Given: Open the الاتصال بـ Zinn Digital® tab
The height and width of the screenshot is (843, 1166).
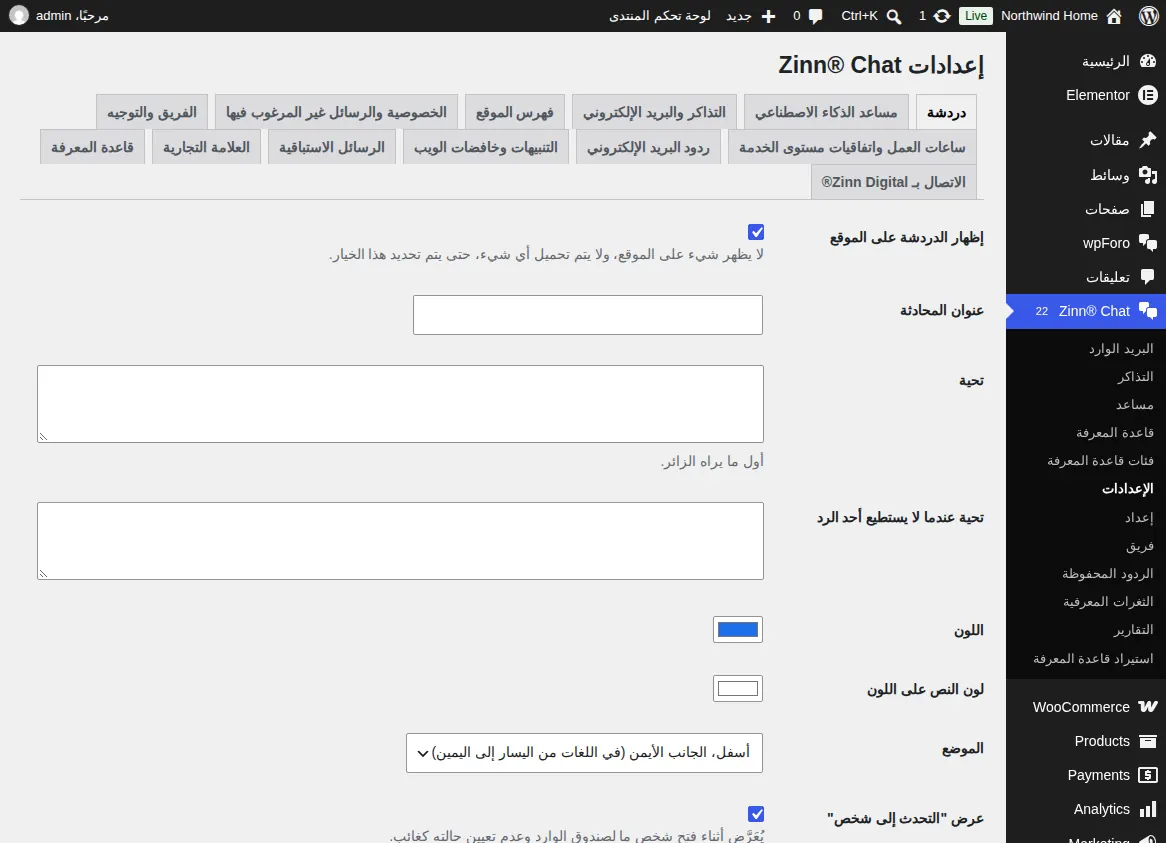Looking at the screenshot, I should click(x=893, y=182).
